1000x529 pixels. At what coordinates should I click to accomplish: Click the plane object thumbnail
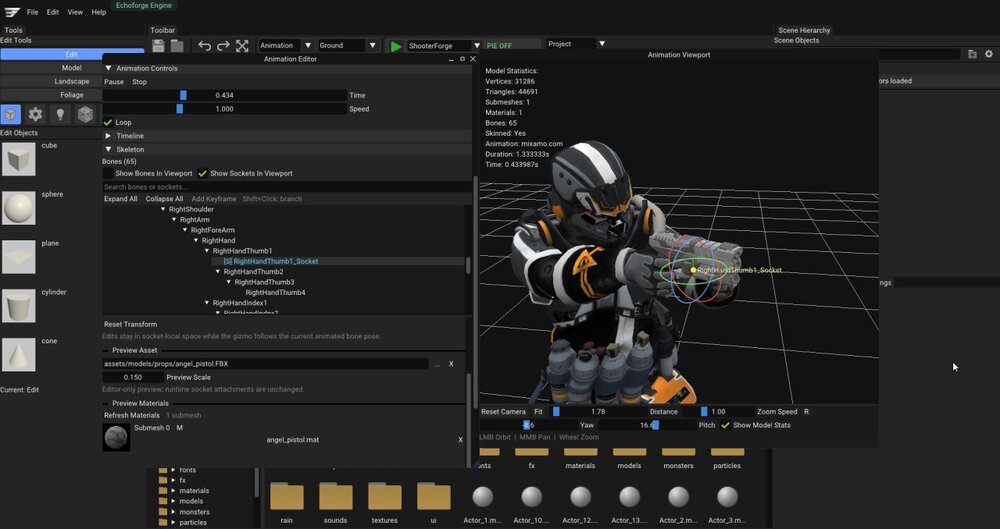point(18,257)
